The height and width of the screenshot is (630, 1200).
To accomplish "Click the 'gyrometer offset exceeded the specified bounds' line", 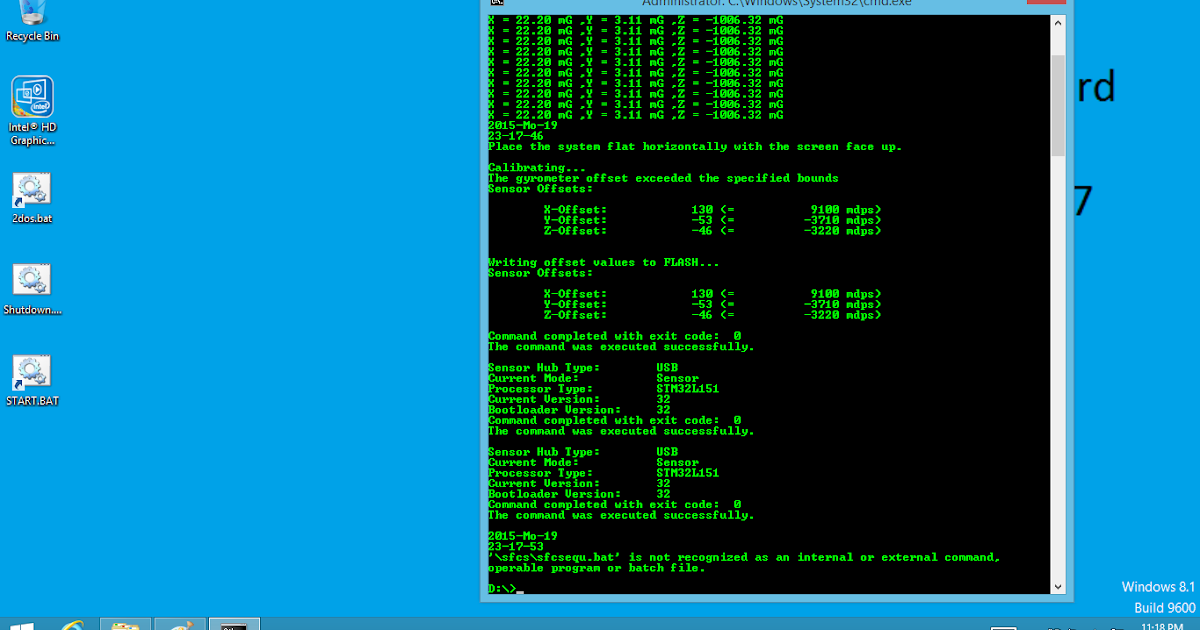I will 663,178.
